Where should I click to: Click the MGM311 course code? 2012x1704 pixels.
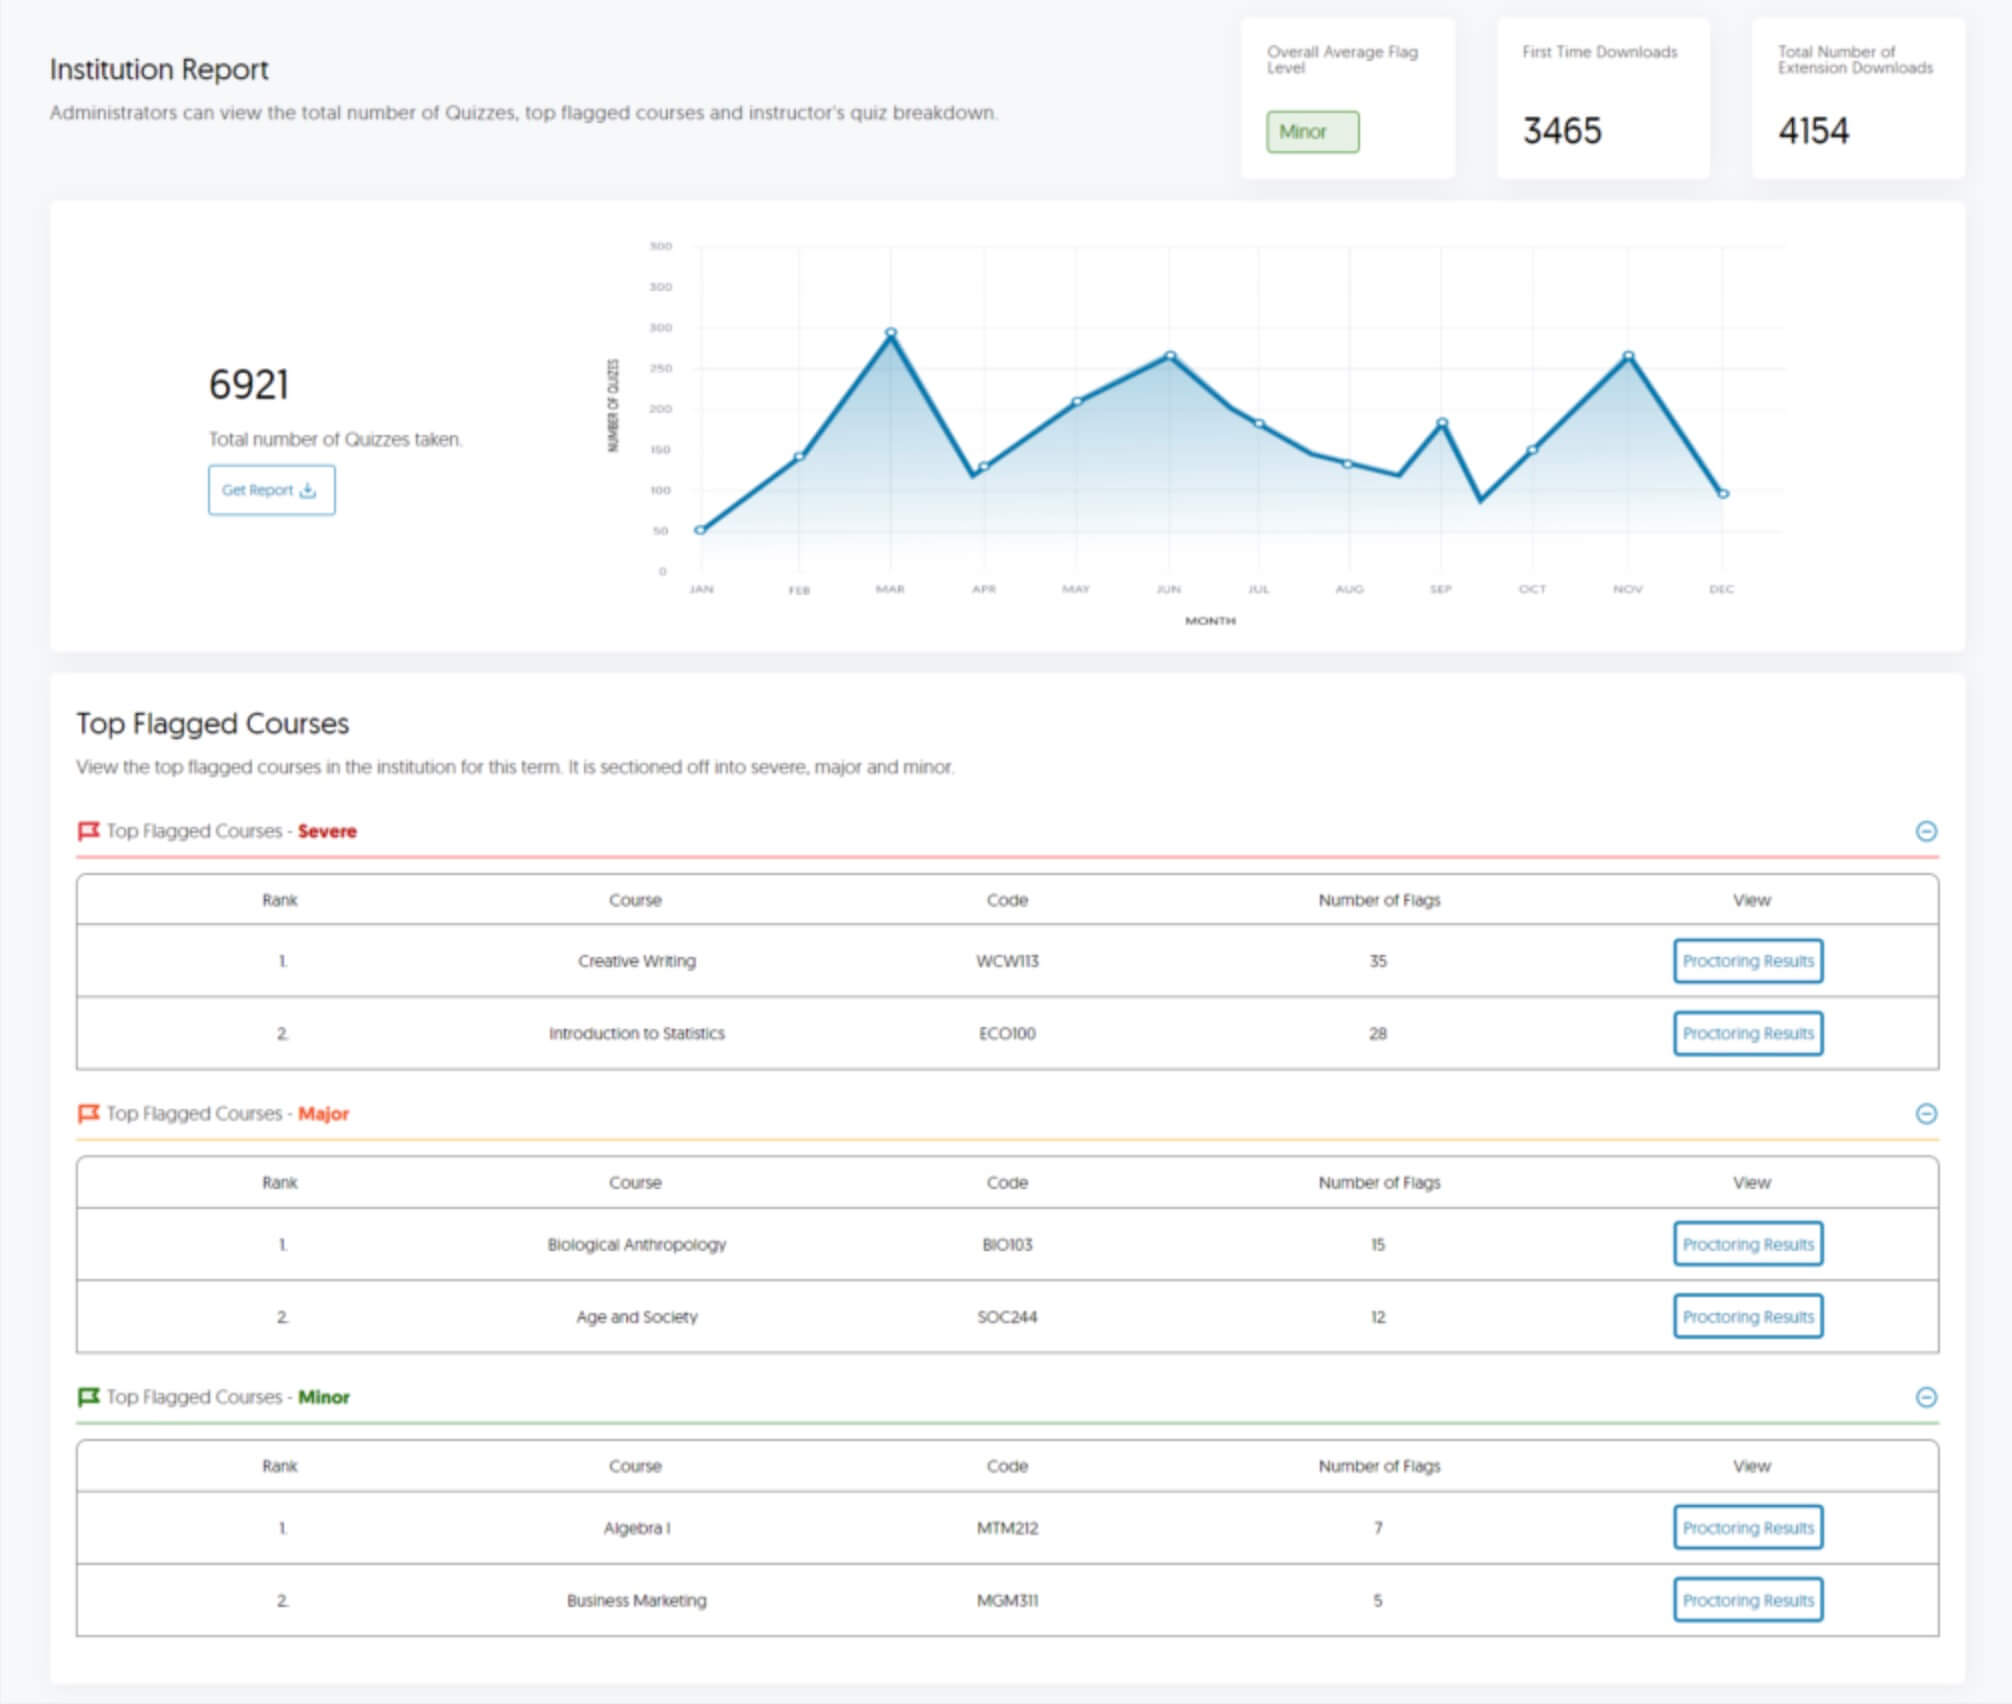click(x=1007, y=1600)
